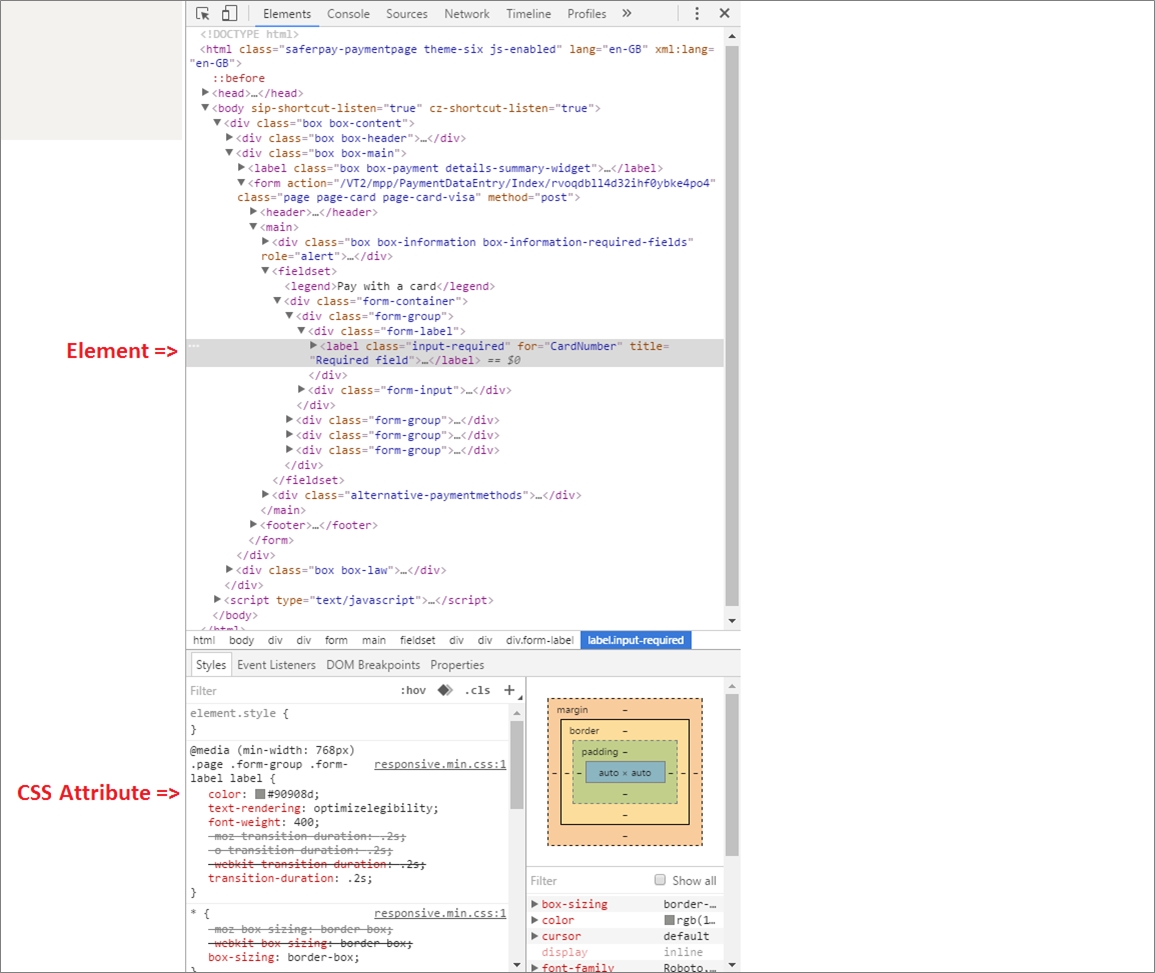Enable the Show all checkbox
The width and height of the screenshot is (1155, 973).
pyautogui.click(x=660, y=880)
